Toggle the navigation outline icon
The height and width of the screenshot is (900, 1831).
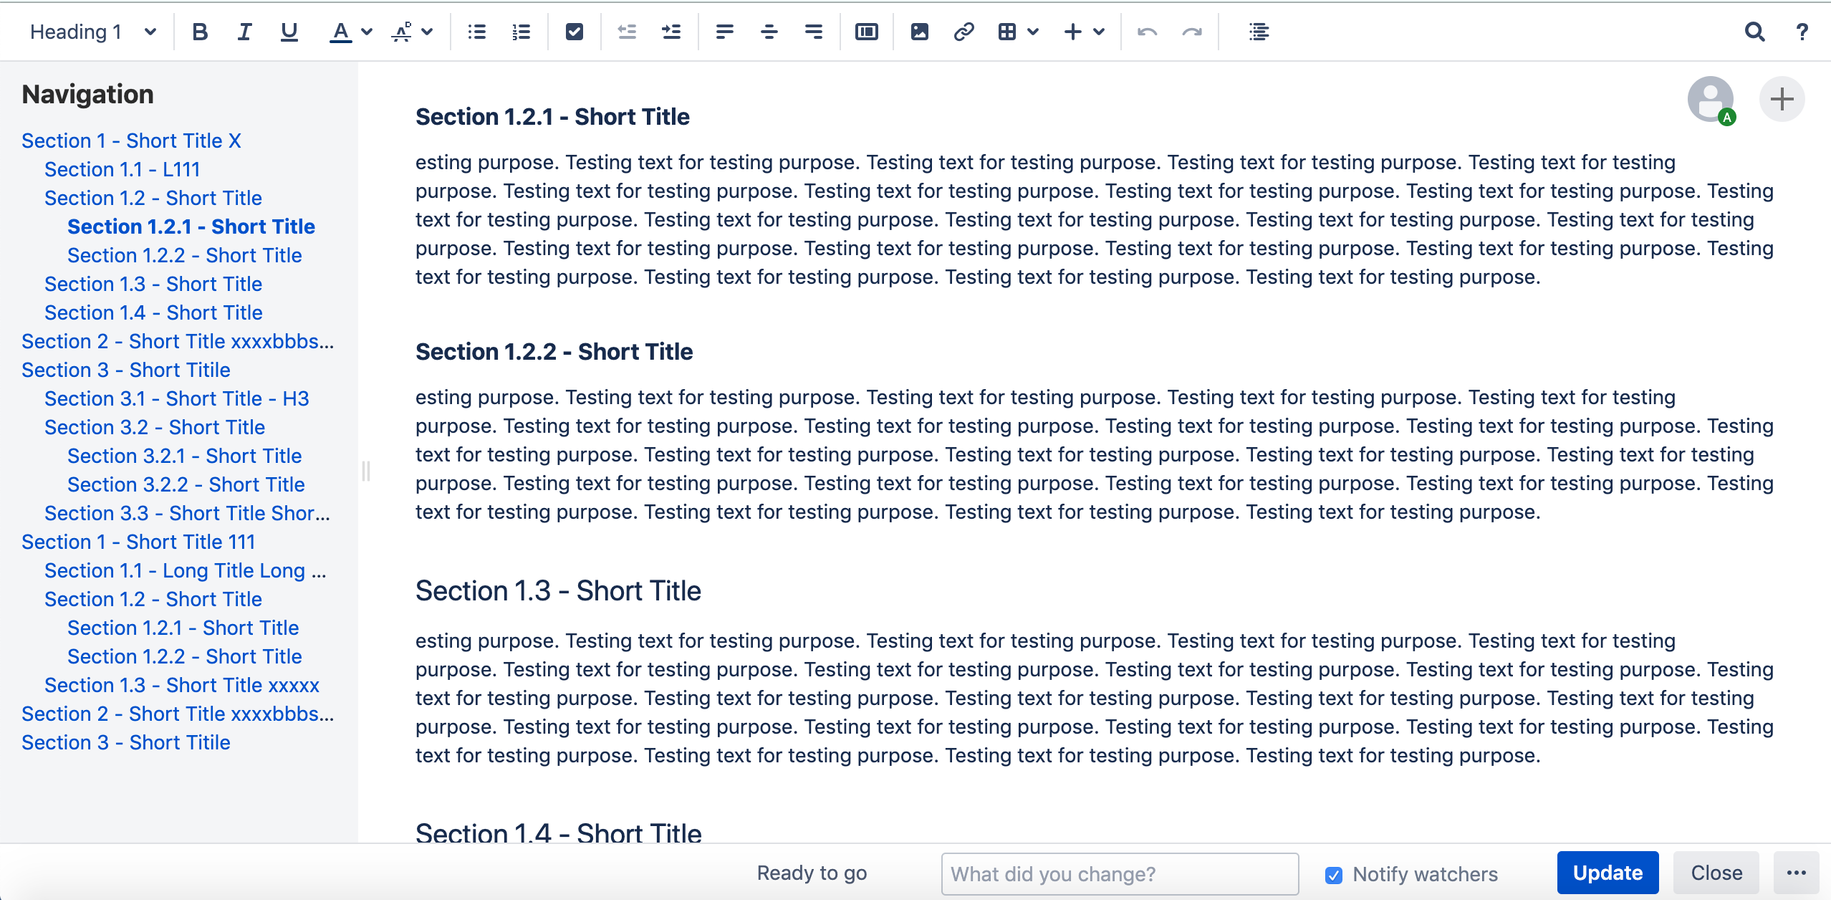[x=1259, y=32]
